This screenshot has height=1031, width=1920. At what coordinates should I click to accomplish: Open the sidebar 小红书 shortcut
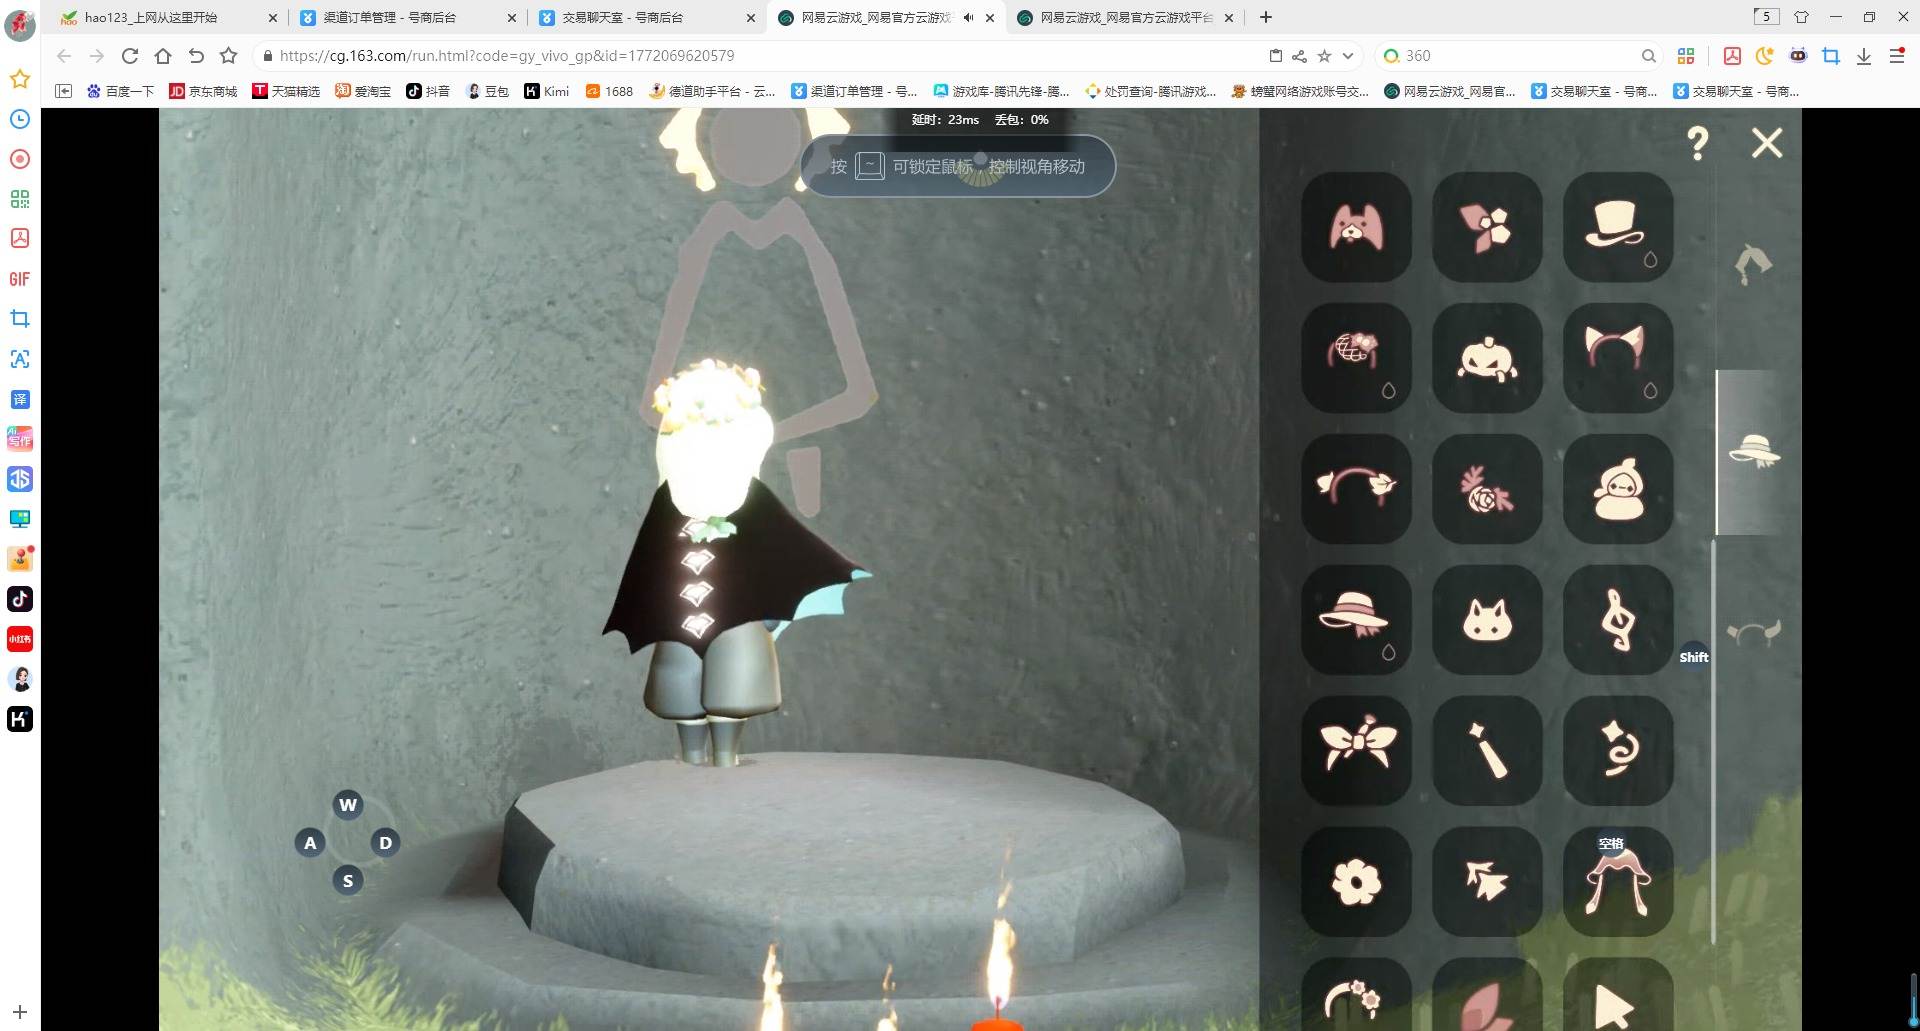click(x=20, y=639)
